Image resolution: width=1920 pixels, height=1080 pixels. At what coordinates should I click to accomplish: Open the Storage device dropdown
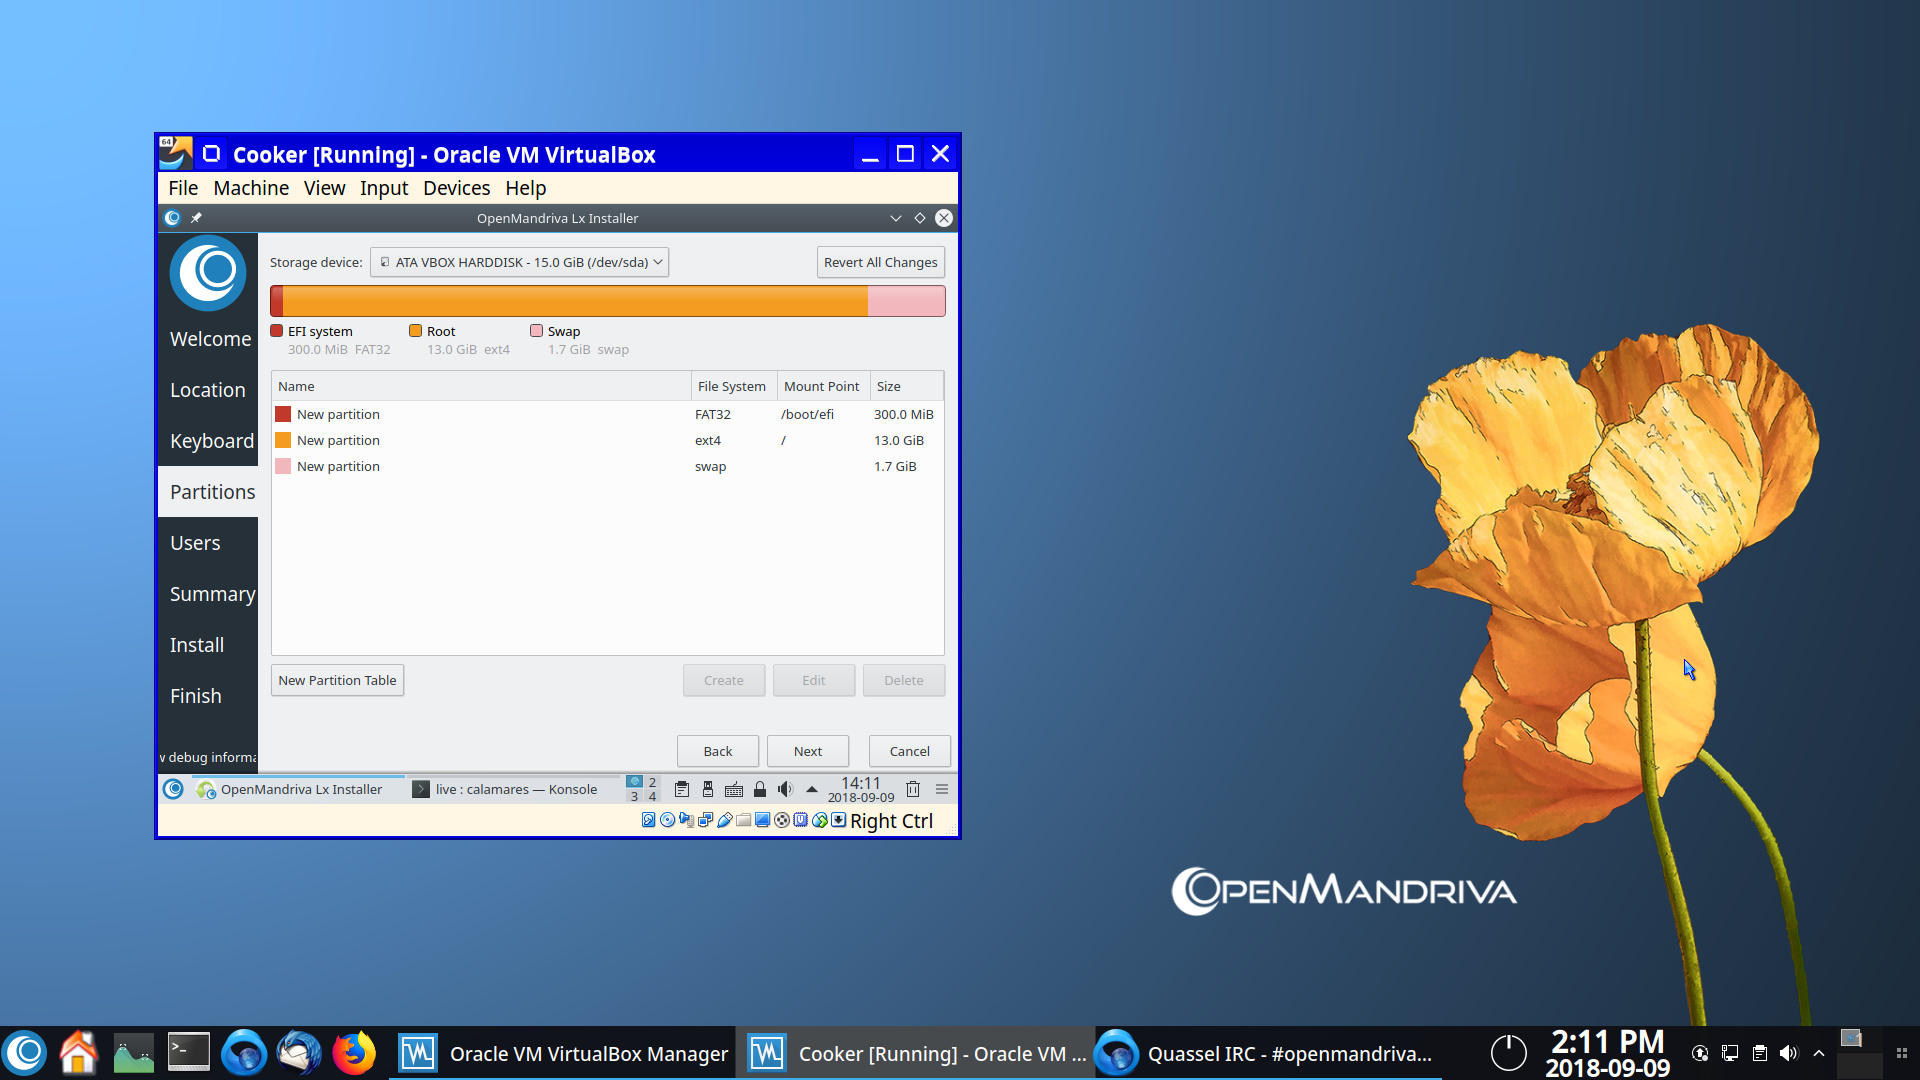click(519, 262)
